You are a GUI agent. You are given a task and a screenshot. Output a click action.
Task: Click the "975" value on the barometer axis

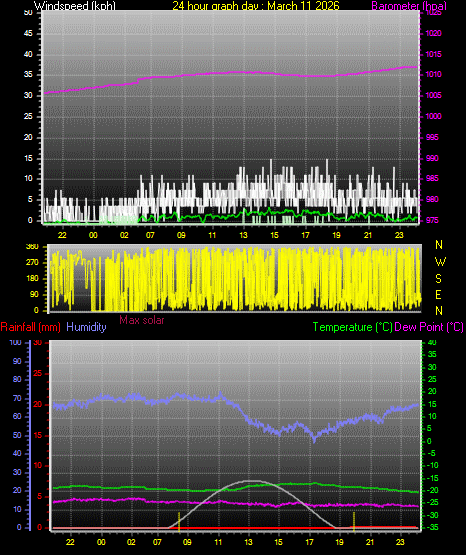432,221
